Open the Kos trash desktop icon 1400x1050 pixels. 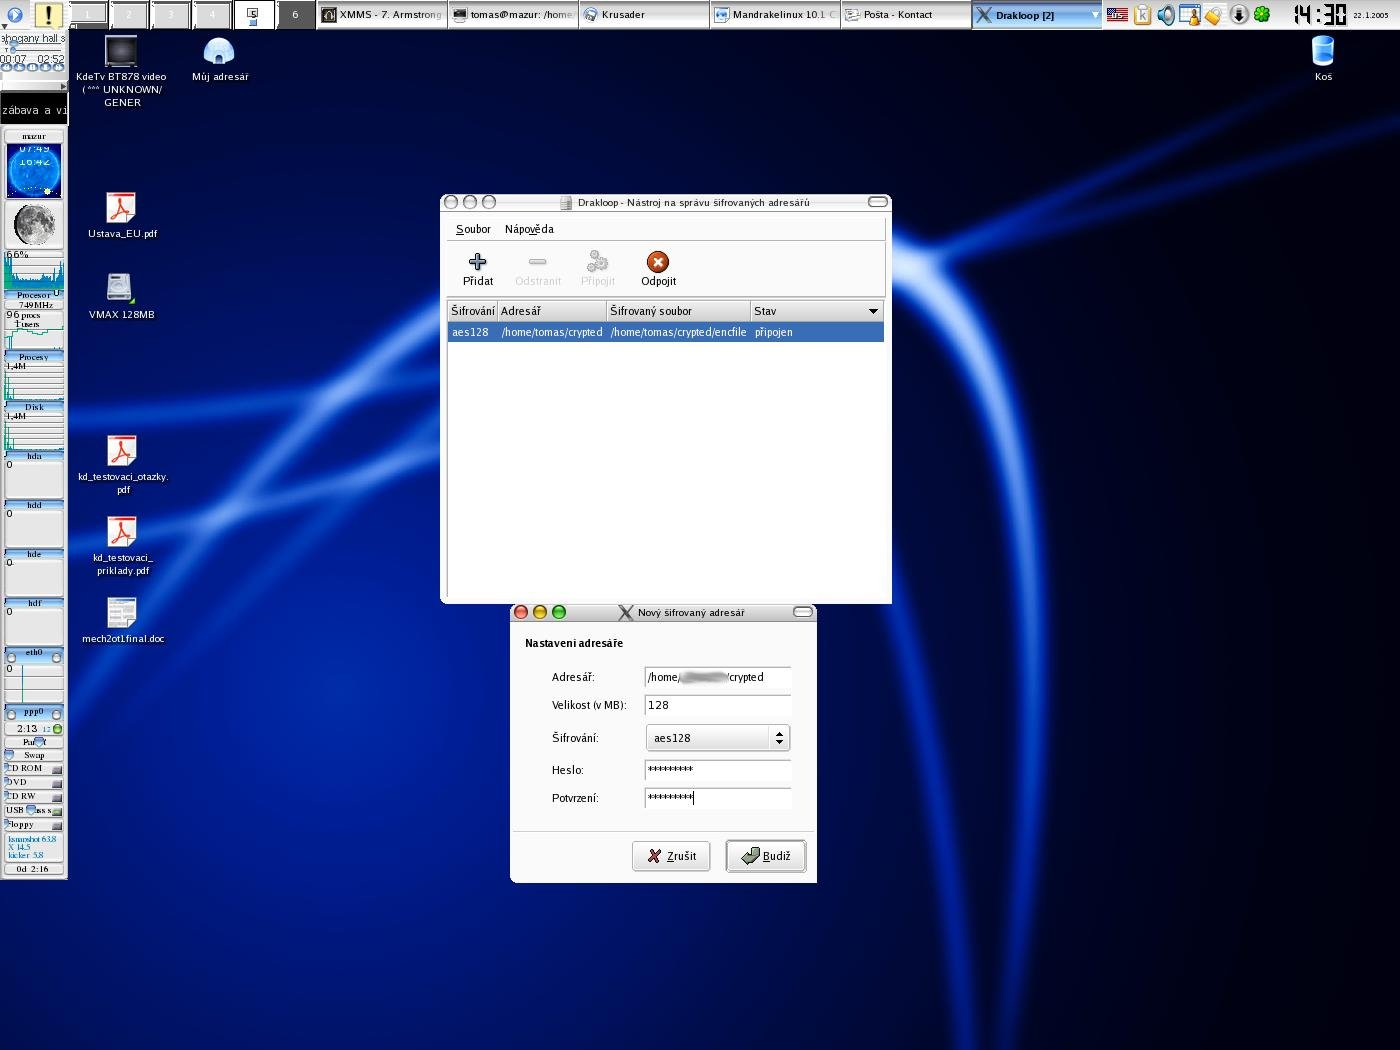click(x=1322, y=52)
